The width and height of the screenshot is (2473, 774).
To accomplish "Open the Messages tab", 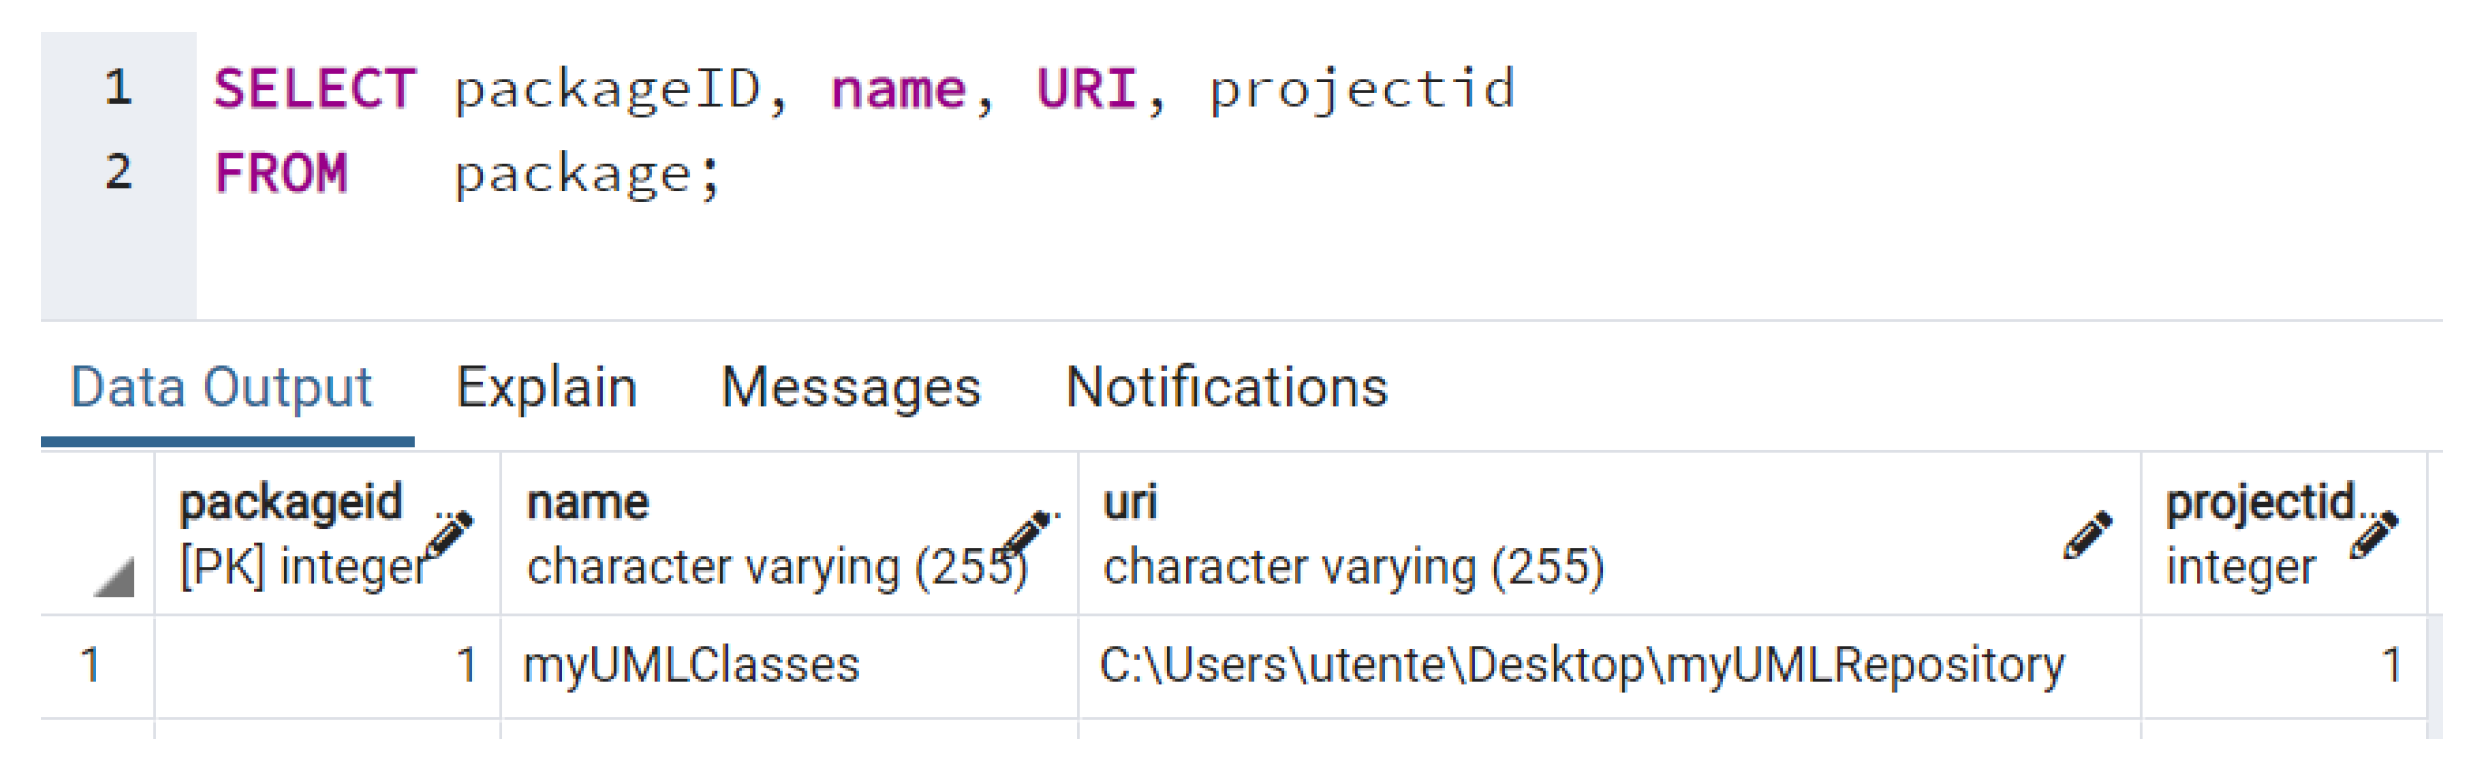I will click(851, 388).
